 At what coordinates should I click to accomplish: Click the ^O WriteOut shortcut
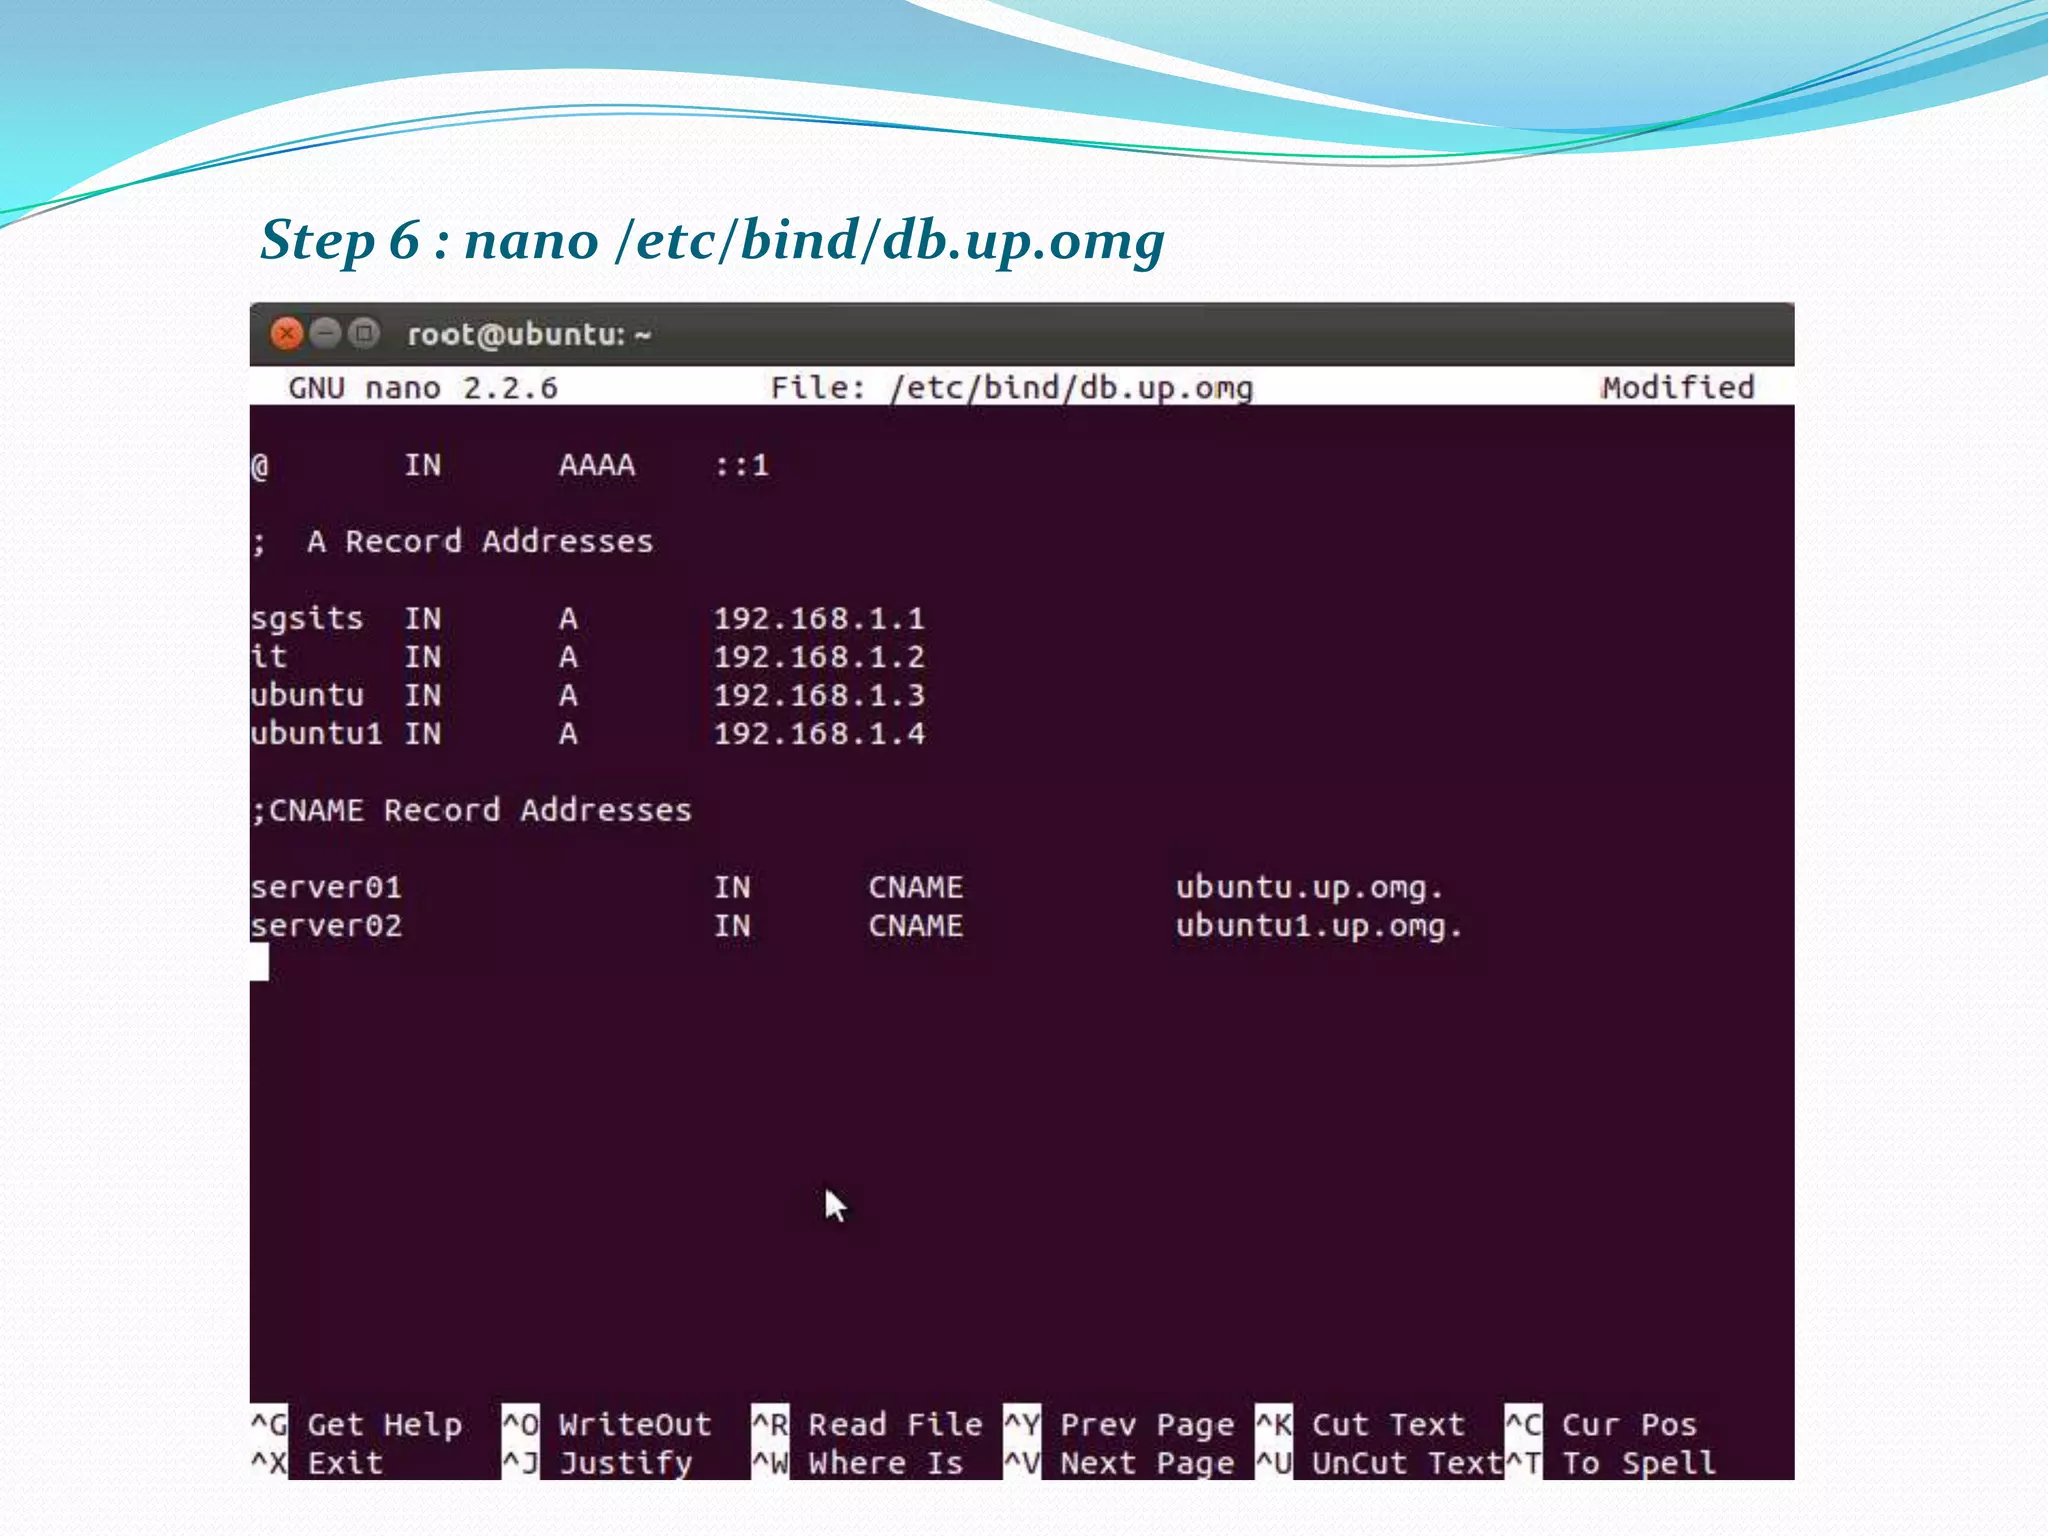click(607, 1424)
